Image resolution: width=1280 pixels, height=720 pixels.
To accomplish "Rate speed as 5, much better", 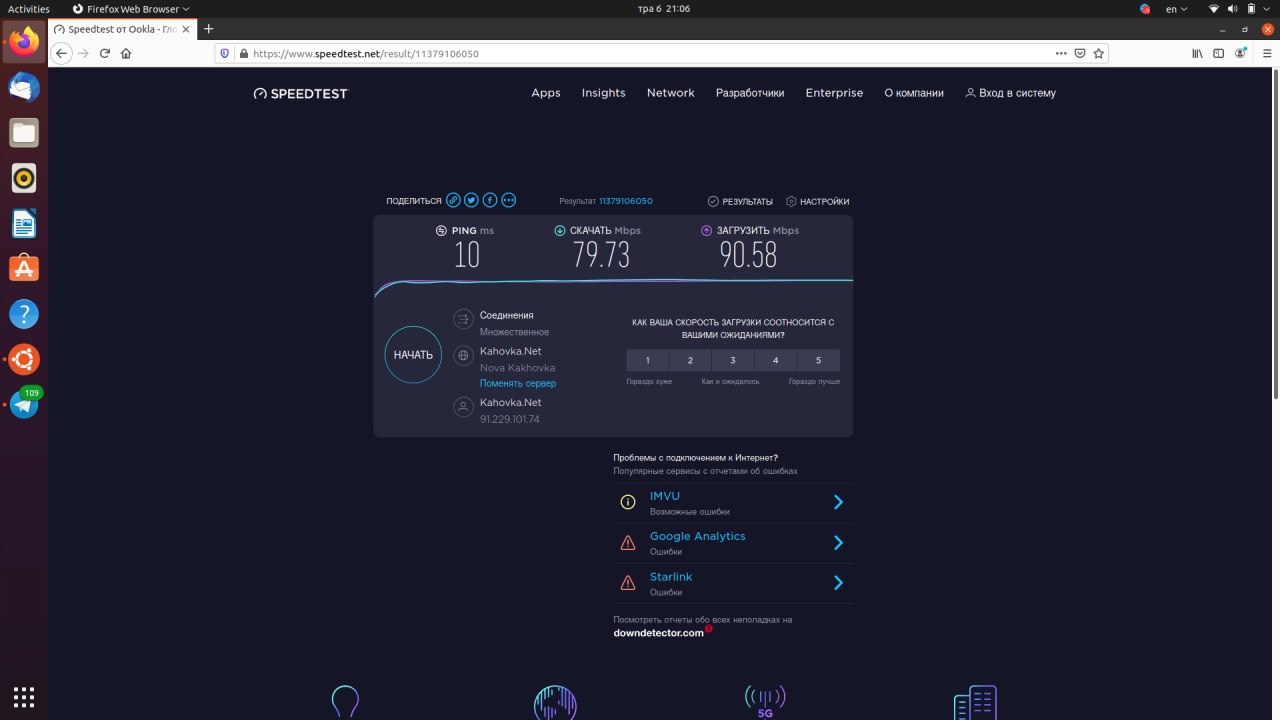I will [818, 360].
